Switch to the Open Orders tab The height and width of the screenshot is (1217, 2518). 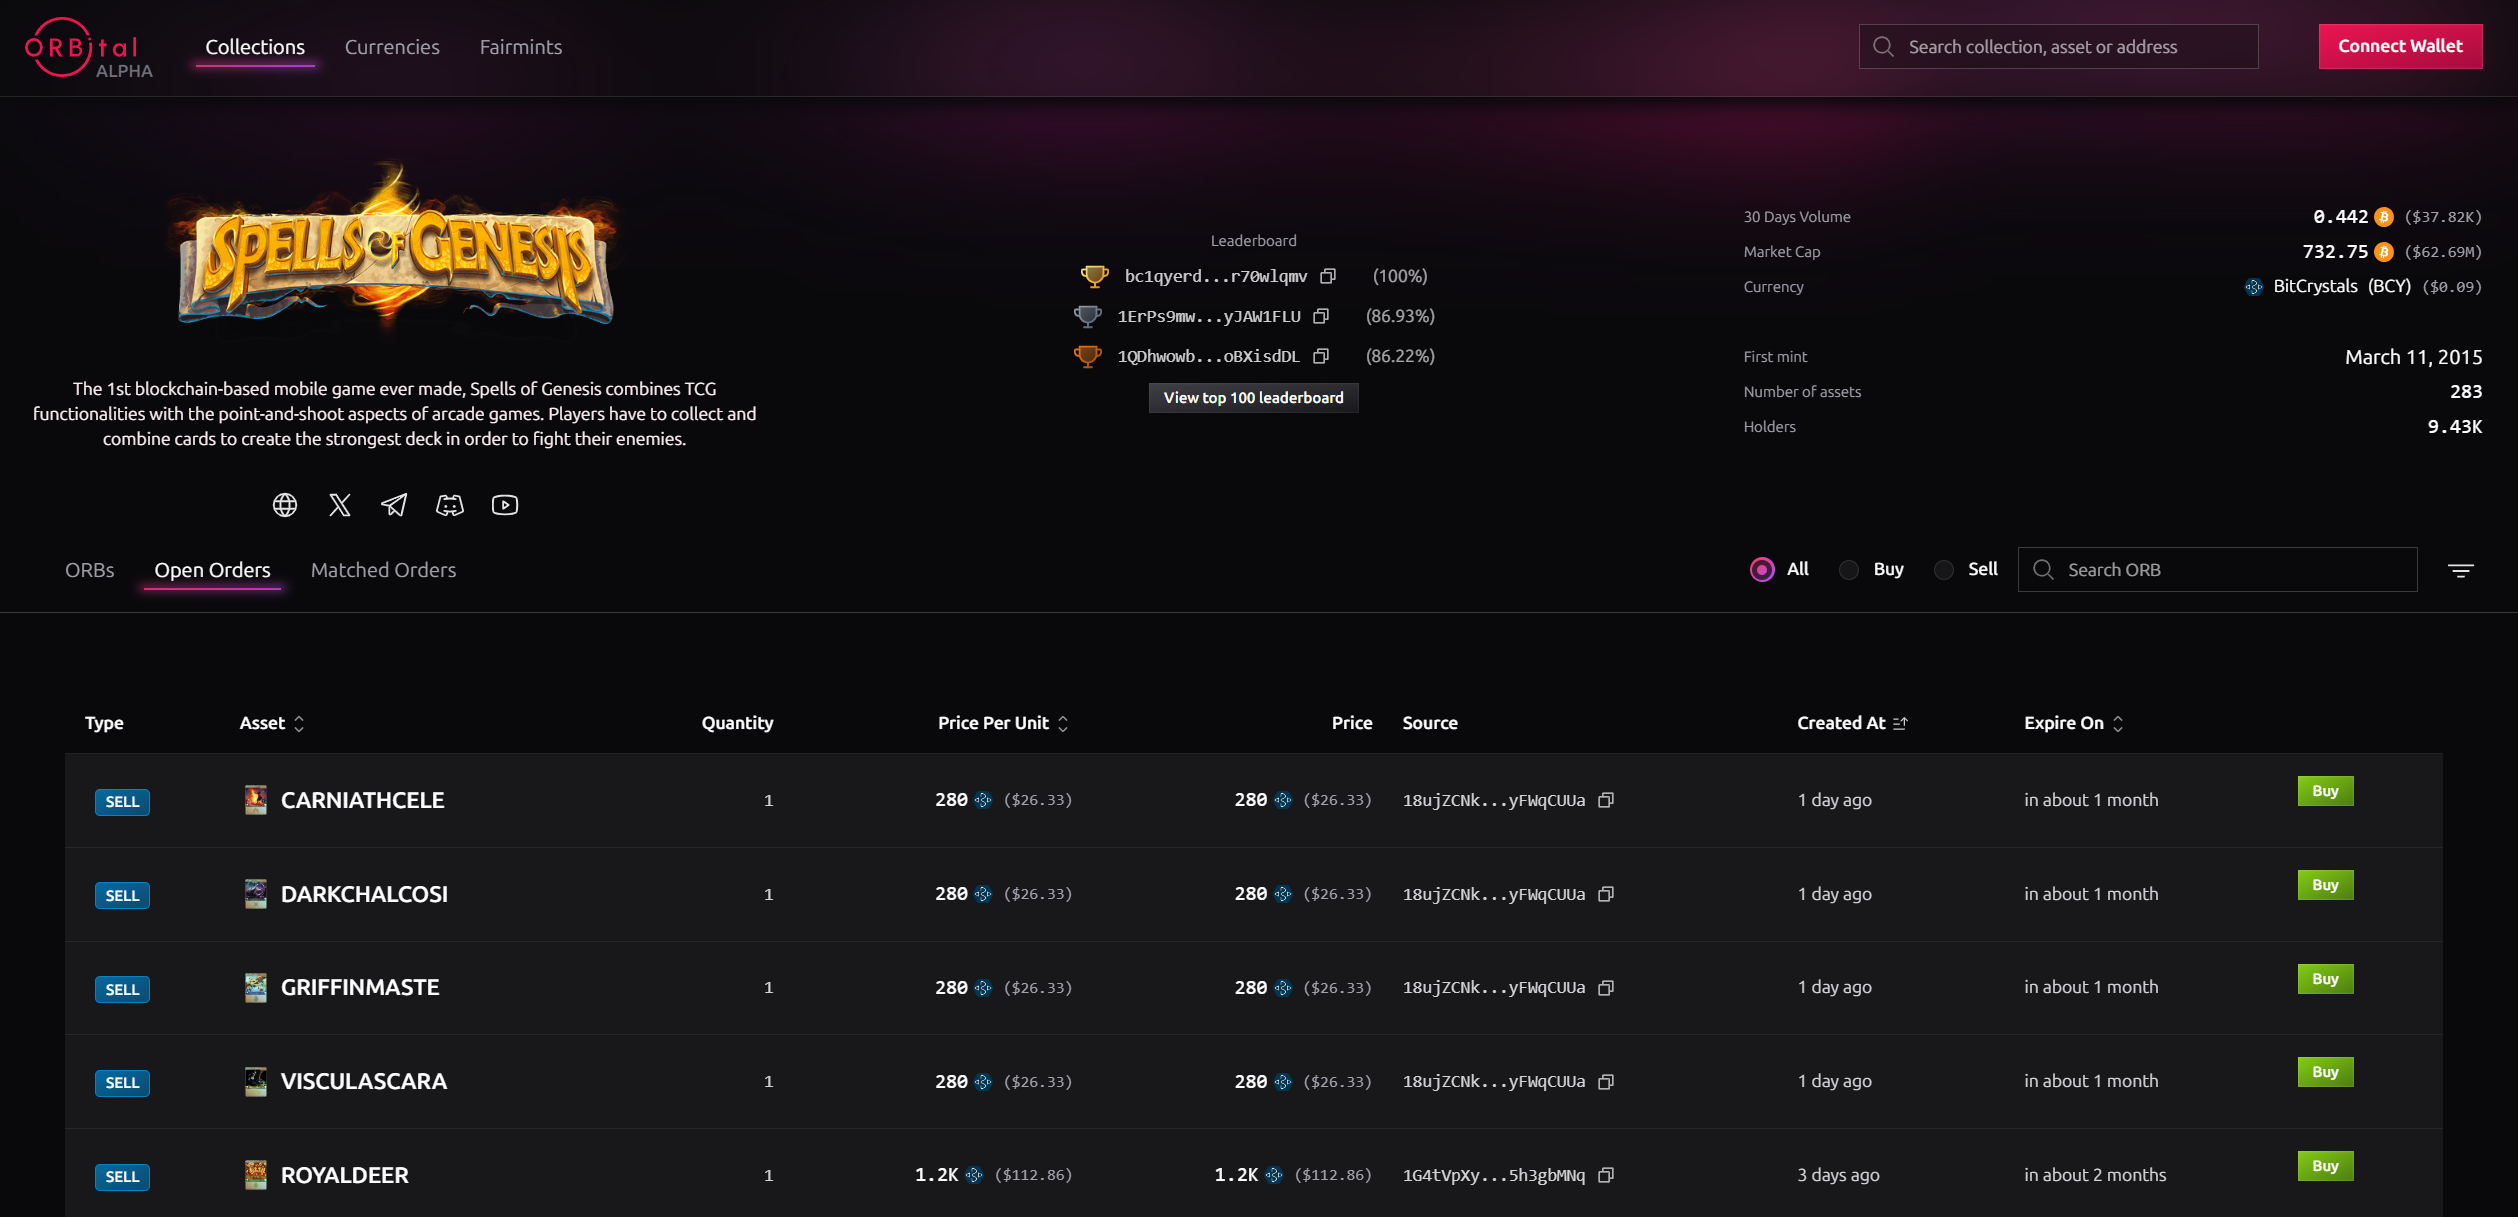point(212,570)
